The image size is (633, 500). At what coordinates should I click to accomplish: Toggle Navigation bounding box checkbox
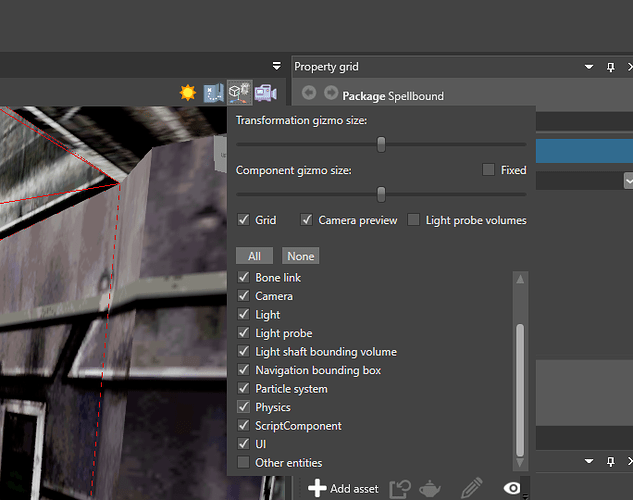(x=243, y=370)
